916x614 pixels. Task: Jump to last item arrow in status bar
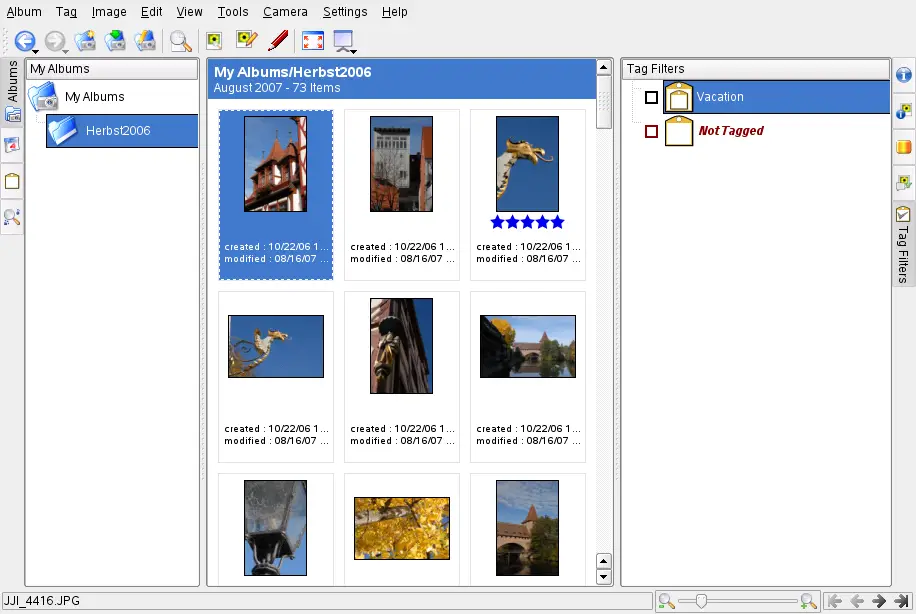(x=901, y=601)
